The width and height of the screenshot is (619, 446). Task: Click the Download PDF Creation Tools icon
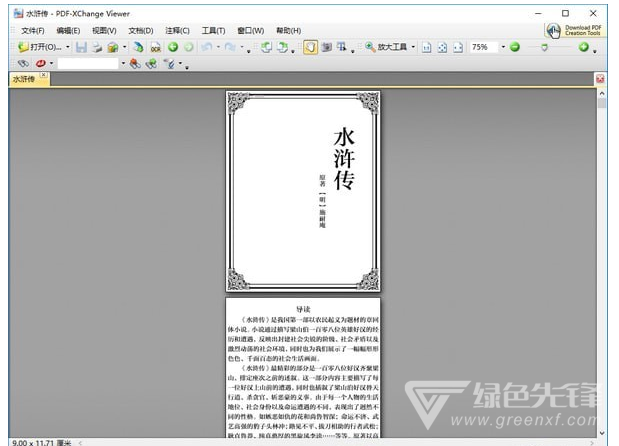click(x=554, y=30)
